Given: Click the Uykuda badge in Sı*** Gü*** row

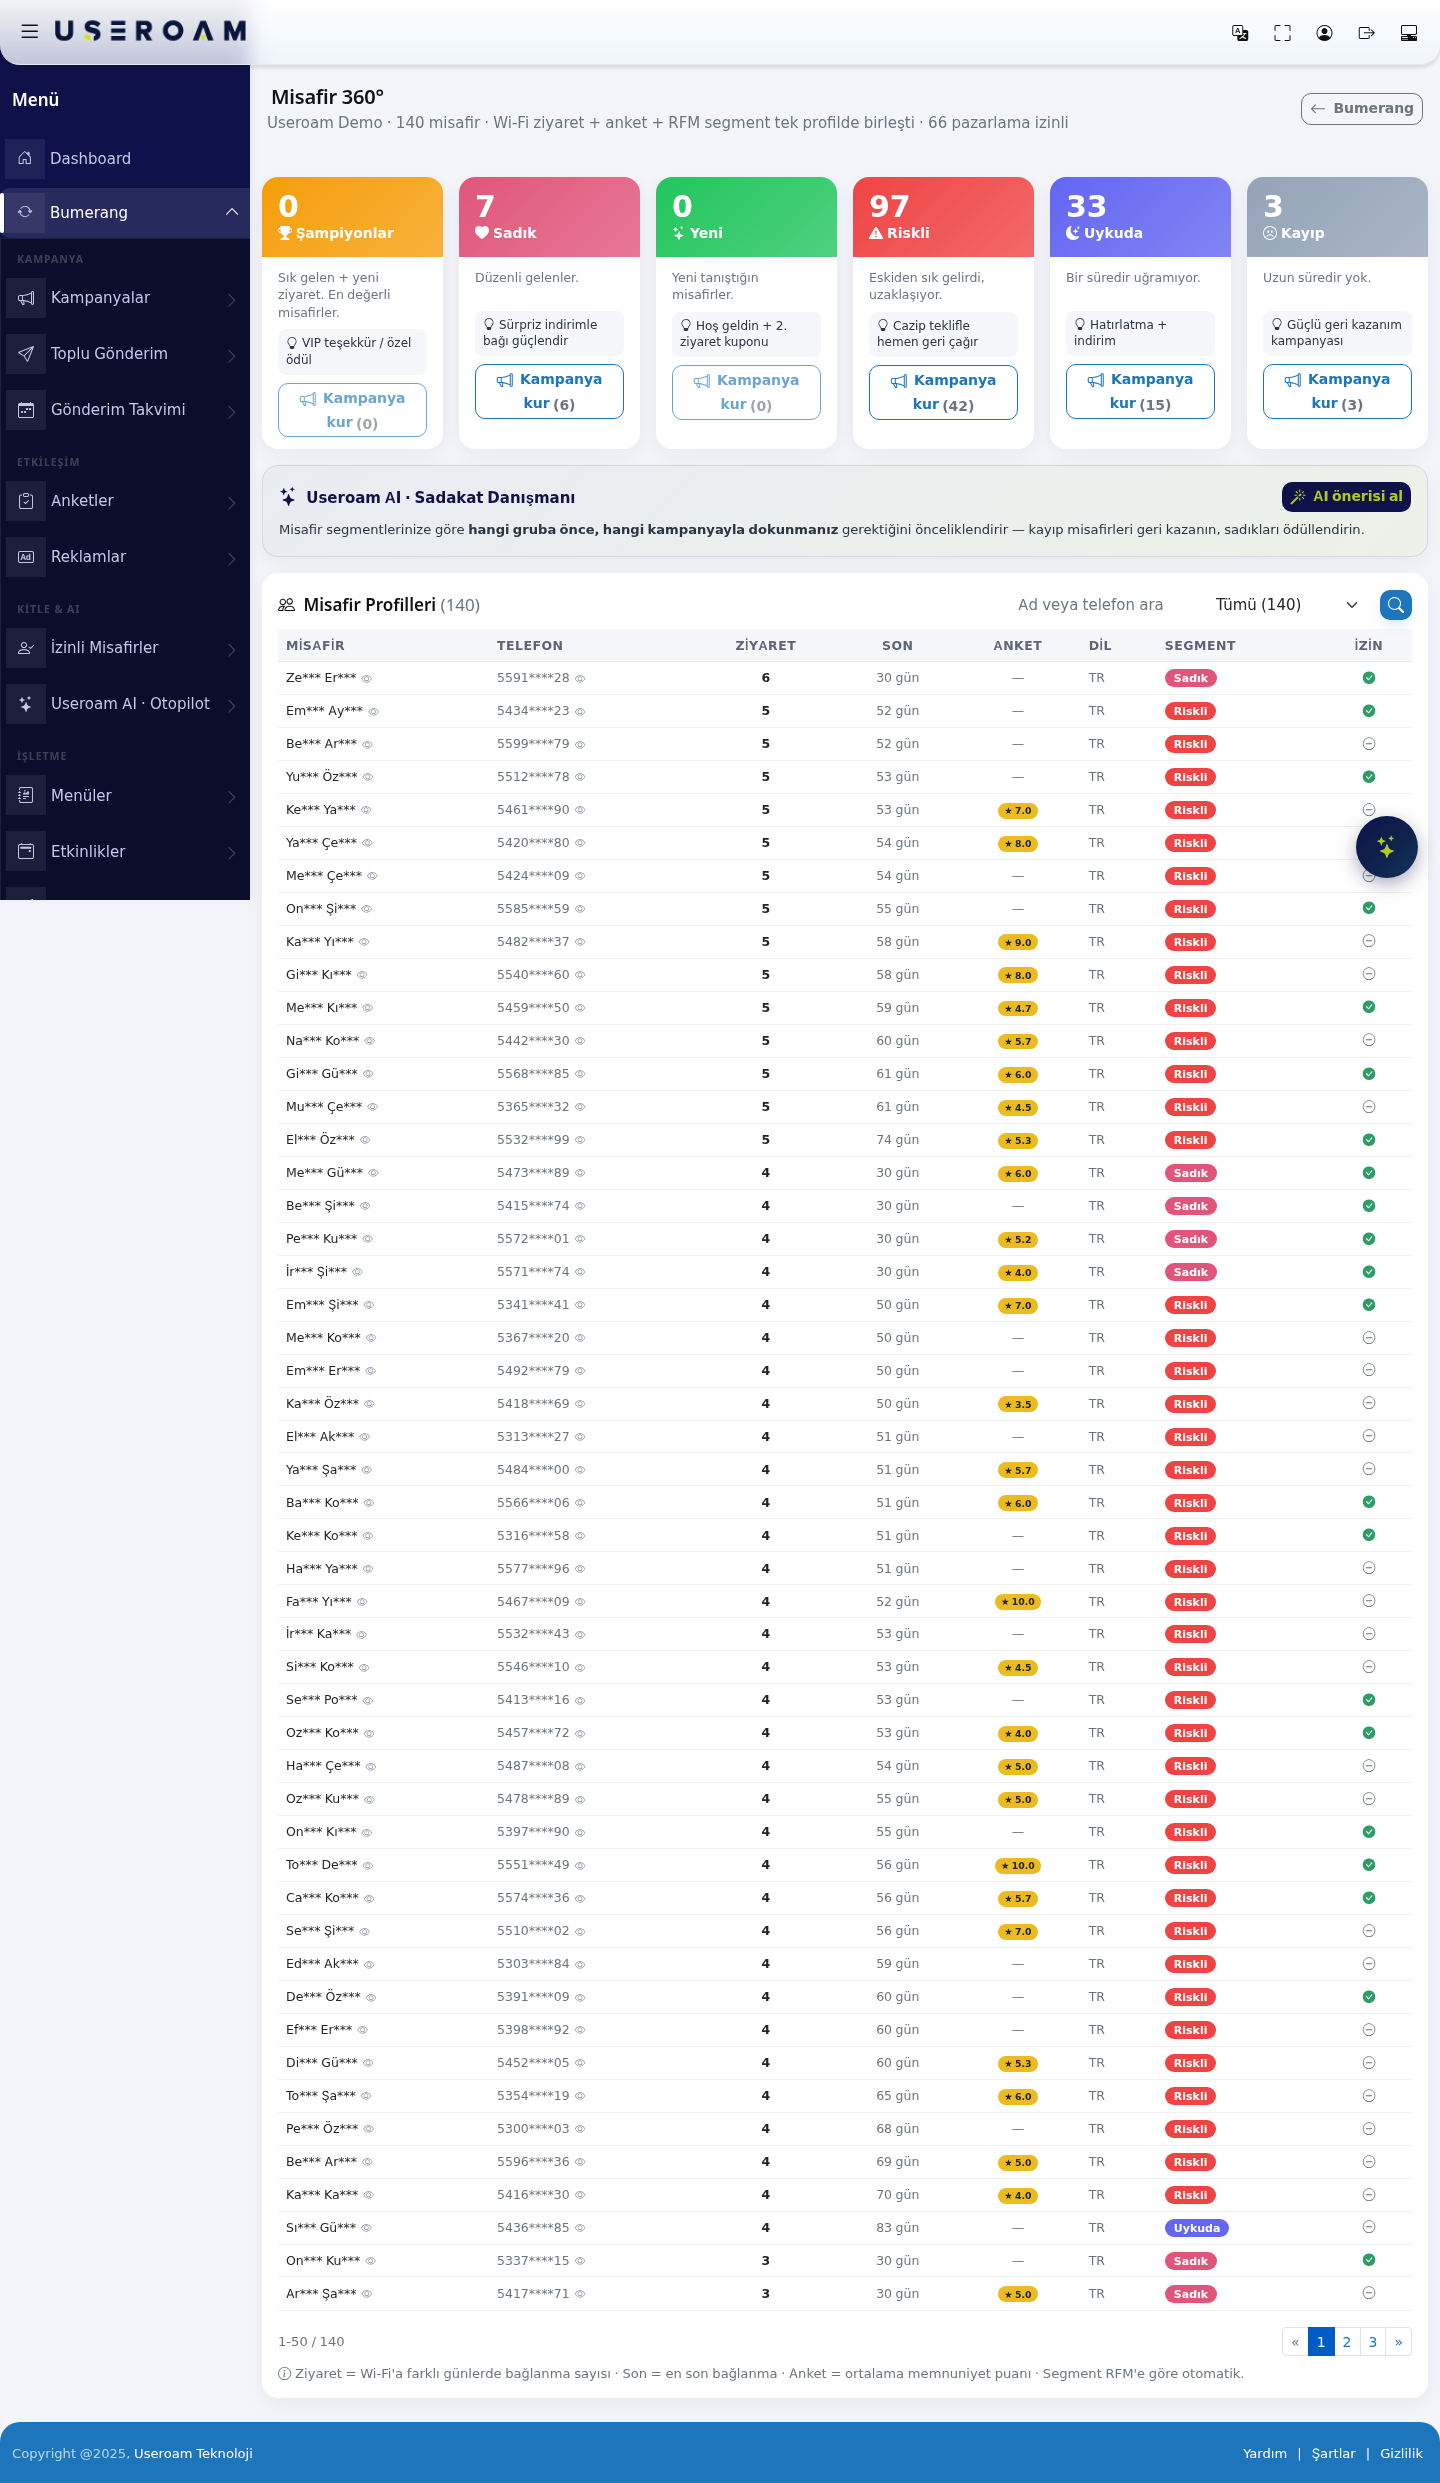Looking at the screenshot, I should point(1196,2228).
